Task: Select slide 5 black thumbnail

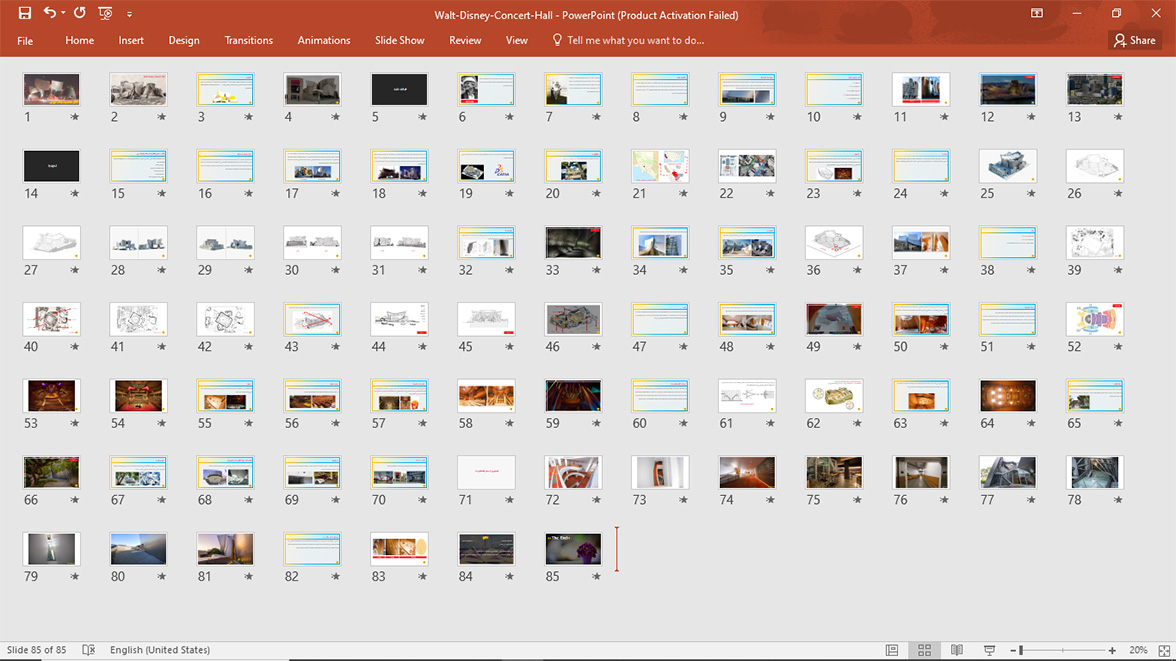Action: 399,89
